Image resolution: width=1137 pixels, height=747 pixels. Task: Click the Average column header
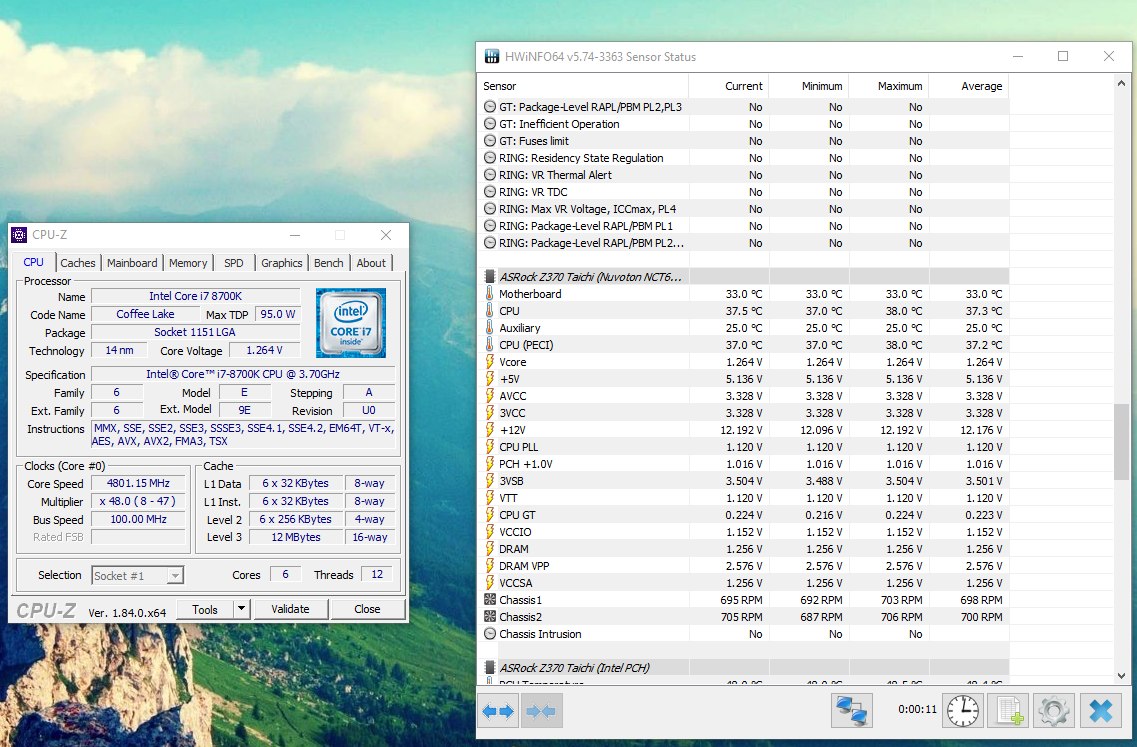pyautogui.click(x=968, y=86)
